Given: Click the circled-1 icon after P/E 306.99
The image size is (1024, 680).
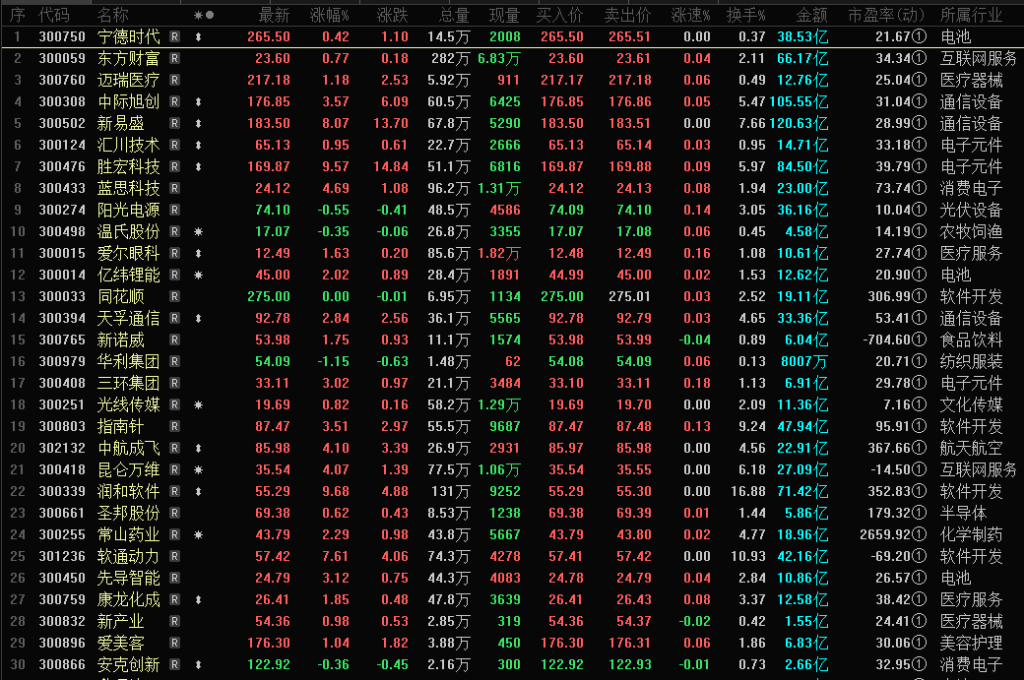Looking at the screenshot, I should point(920,297).
